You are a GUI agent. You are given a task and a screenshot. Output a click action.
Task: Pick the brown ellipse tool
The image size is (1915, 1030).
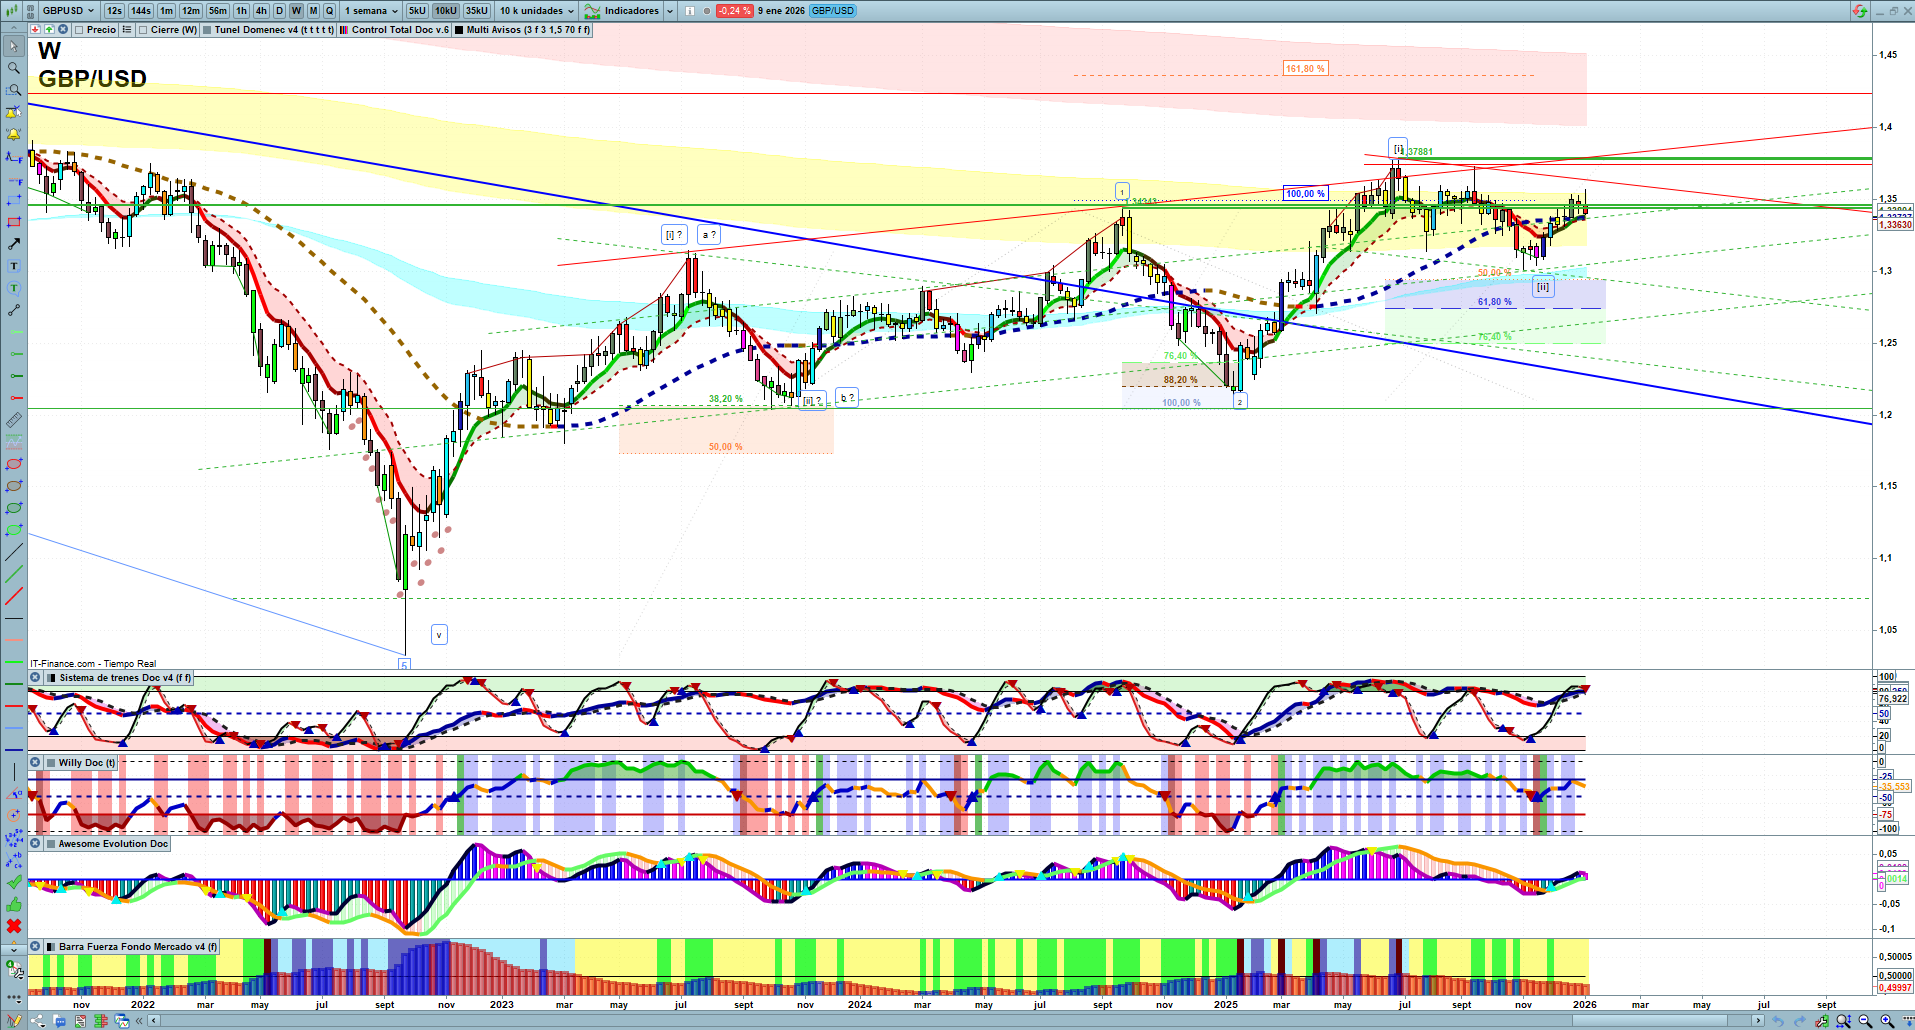click(x=14, y=486)
